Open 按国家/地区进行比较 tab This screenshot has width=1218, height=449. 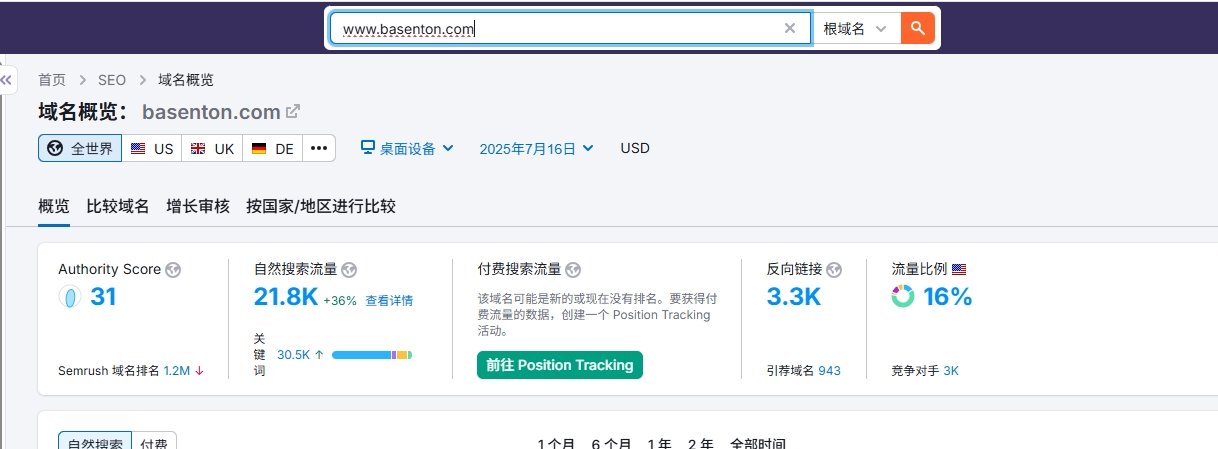pyautogui.click(x=321, y=206)
